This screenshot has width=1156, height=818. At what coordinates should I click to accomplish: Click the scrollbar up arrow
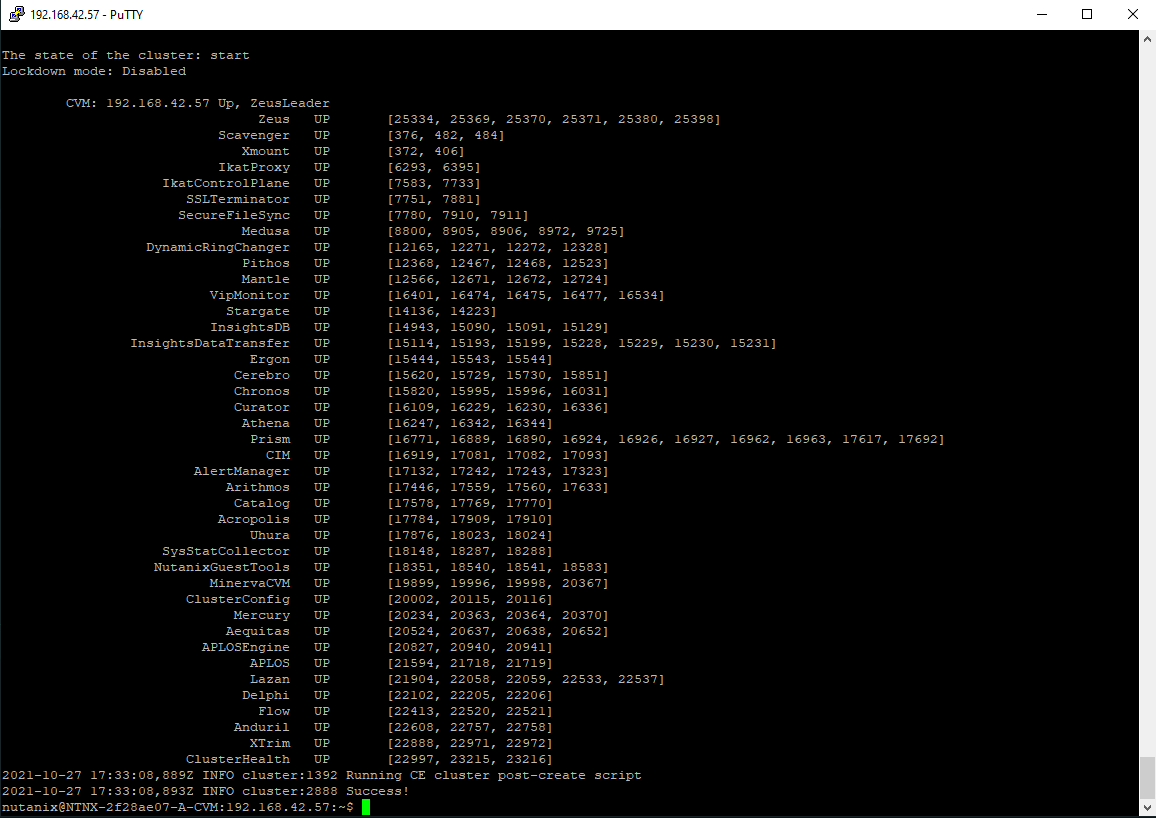(x=1147, y=38)
